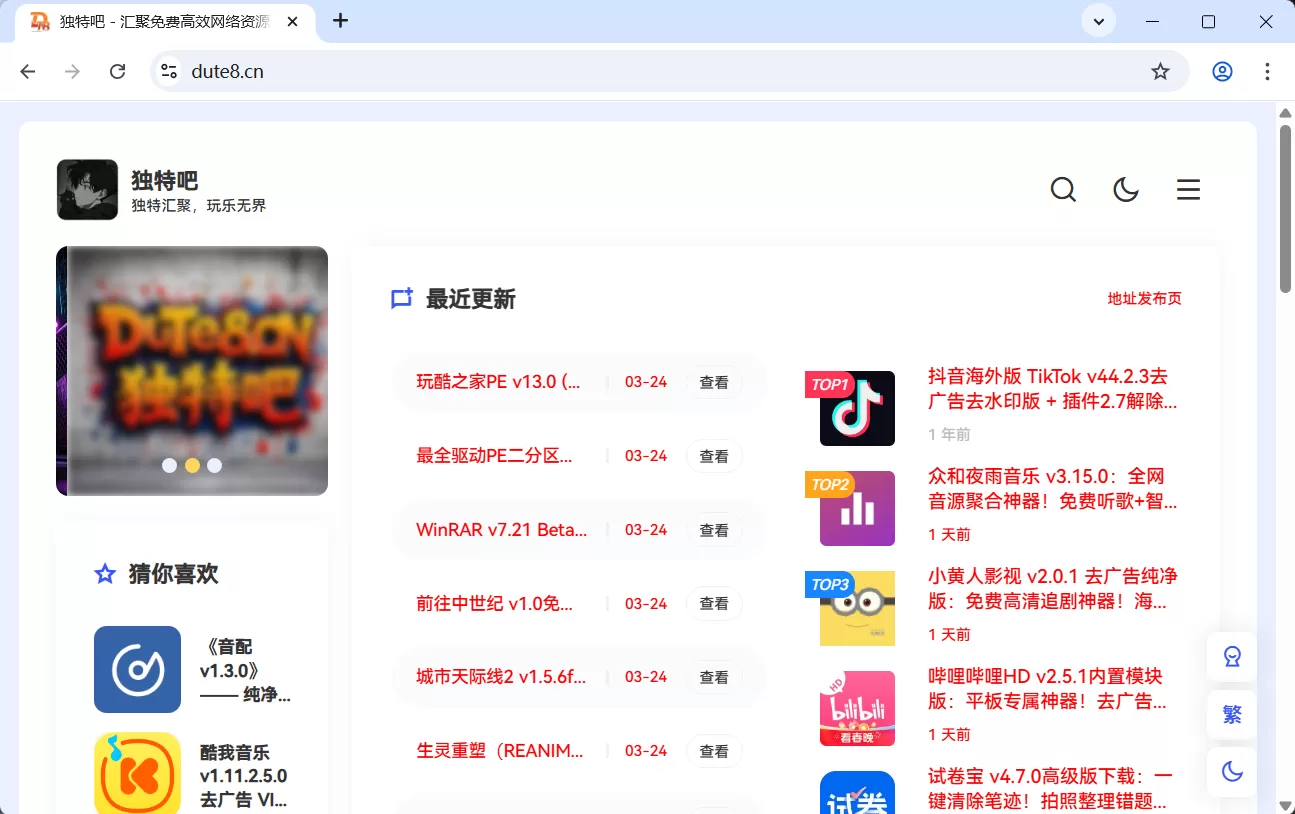Open the browser tab list chevron
Viewport: 1295px width, 814px height.
[1098, 20]
